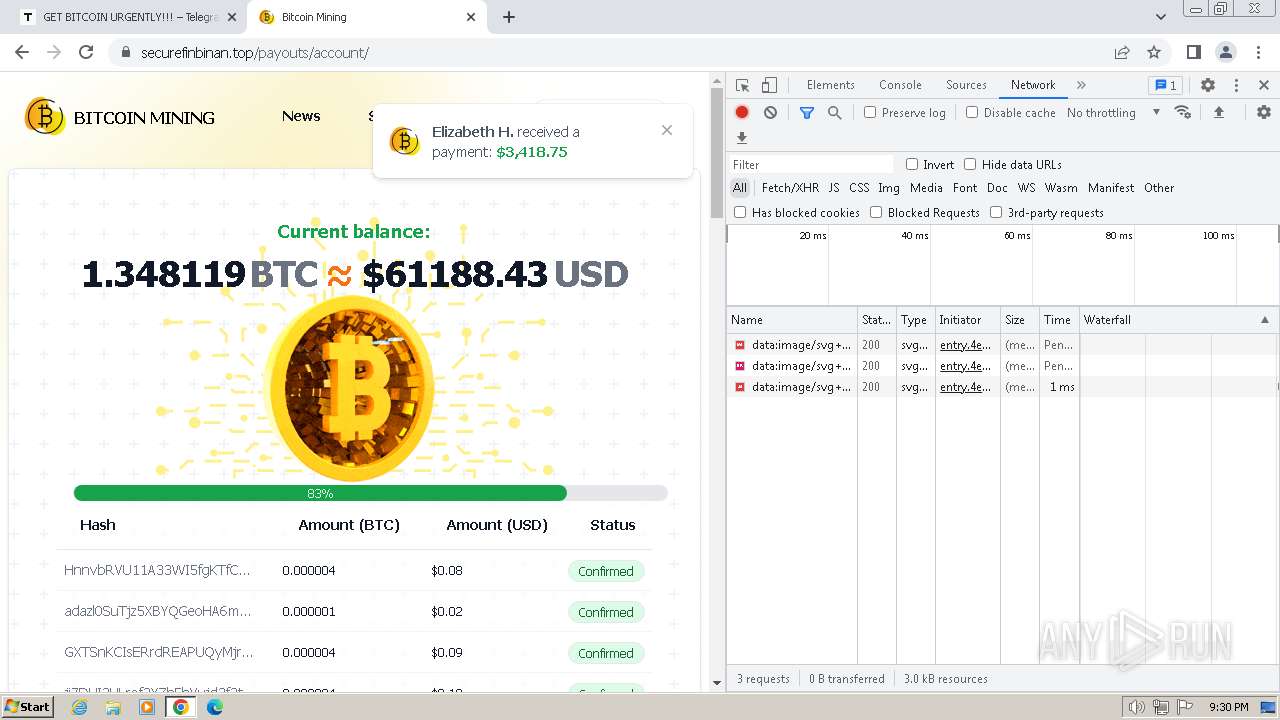Open initiator link of third request

tap(965, 387)
